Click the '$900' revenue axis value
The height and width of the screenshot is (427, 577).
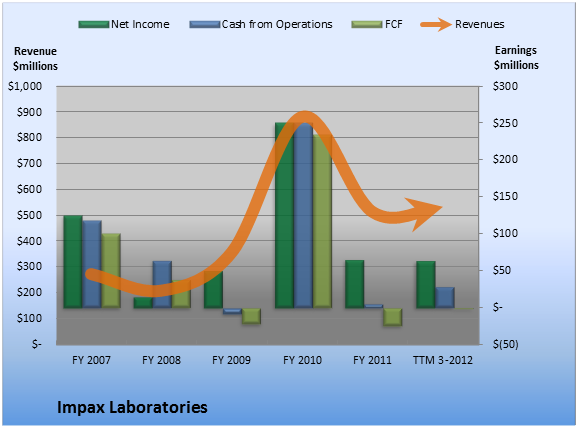29,112
